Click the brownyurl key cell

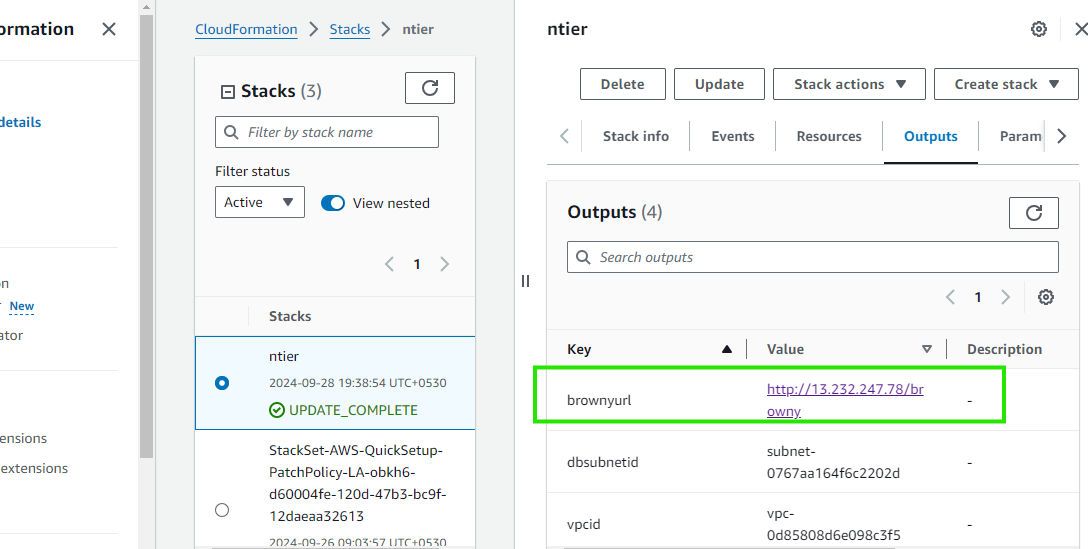600,400
